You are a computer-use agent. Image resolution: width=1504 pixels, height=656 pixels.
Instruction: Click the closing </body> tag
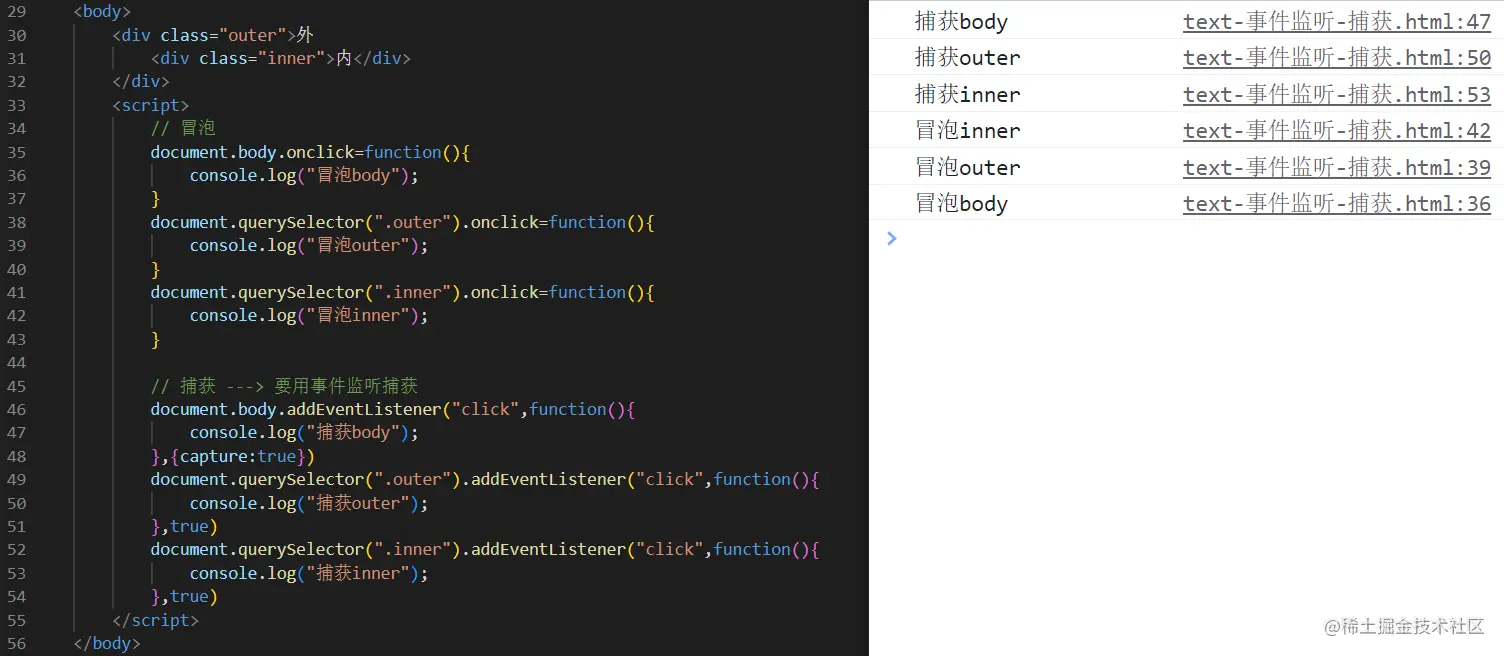click(x=107, y=643)
